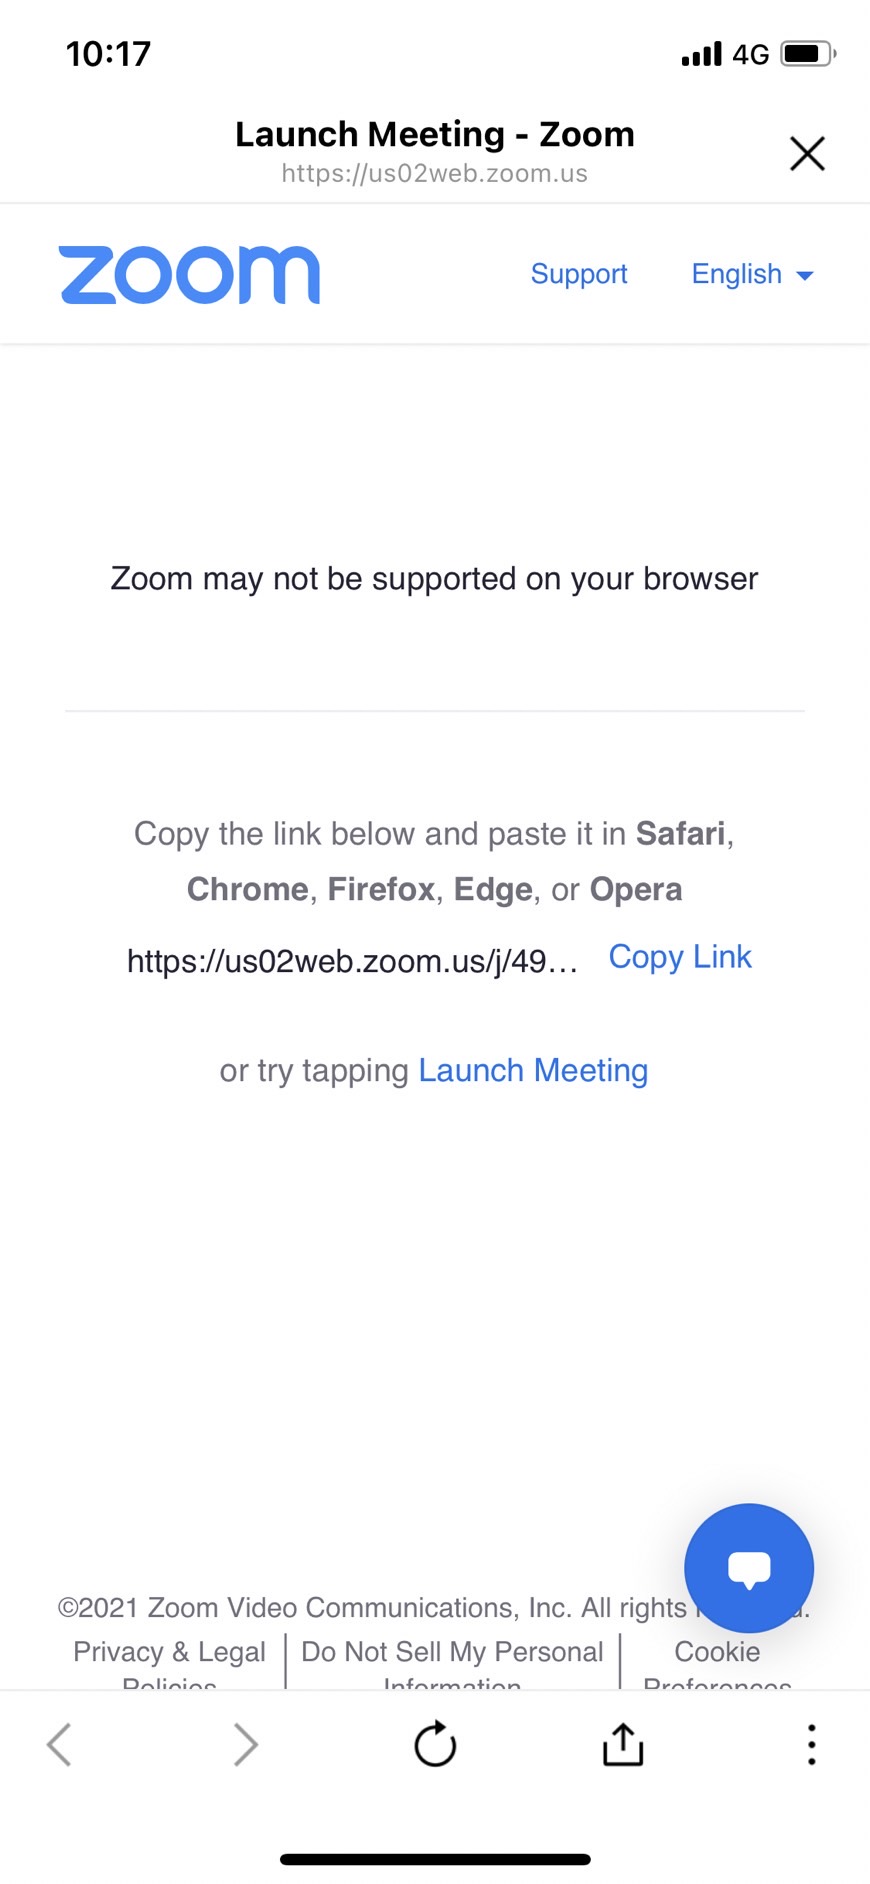Image resolution: width=870 pixels, height=1884 pixels.
Task: Tap Copy Link
Action: [680, 957]
